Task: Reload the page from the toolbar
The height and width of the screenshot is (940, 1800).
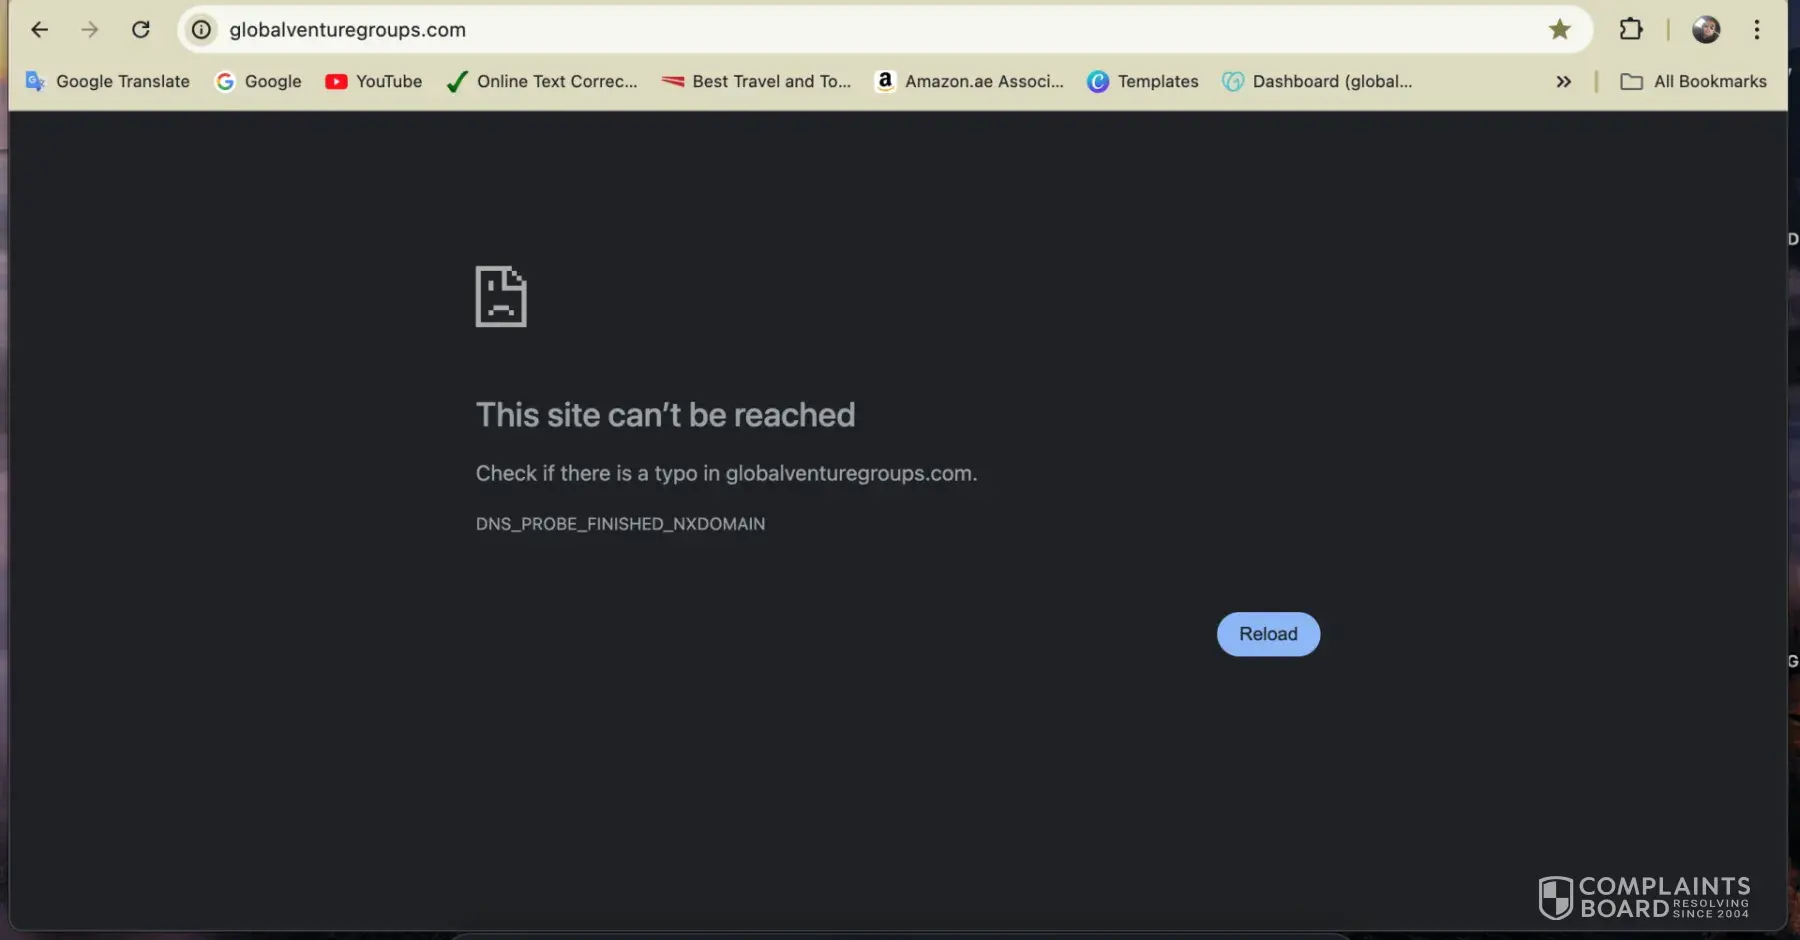Action: pyautogui.click(x=141, y=30)
